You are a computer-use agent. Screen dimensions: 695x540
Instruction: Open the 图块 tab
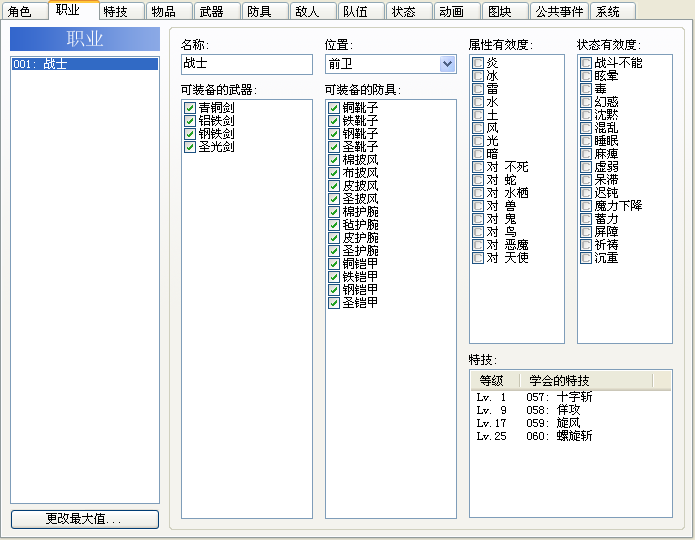pos(505,12)
